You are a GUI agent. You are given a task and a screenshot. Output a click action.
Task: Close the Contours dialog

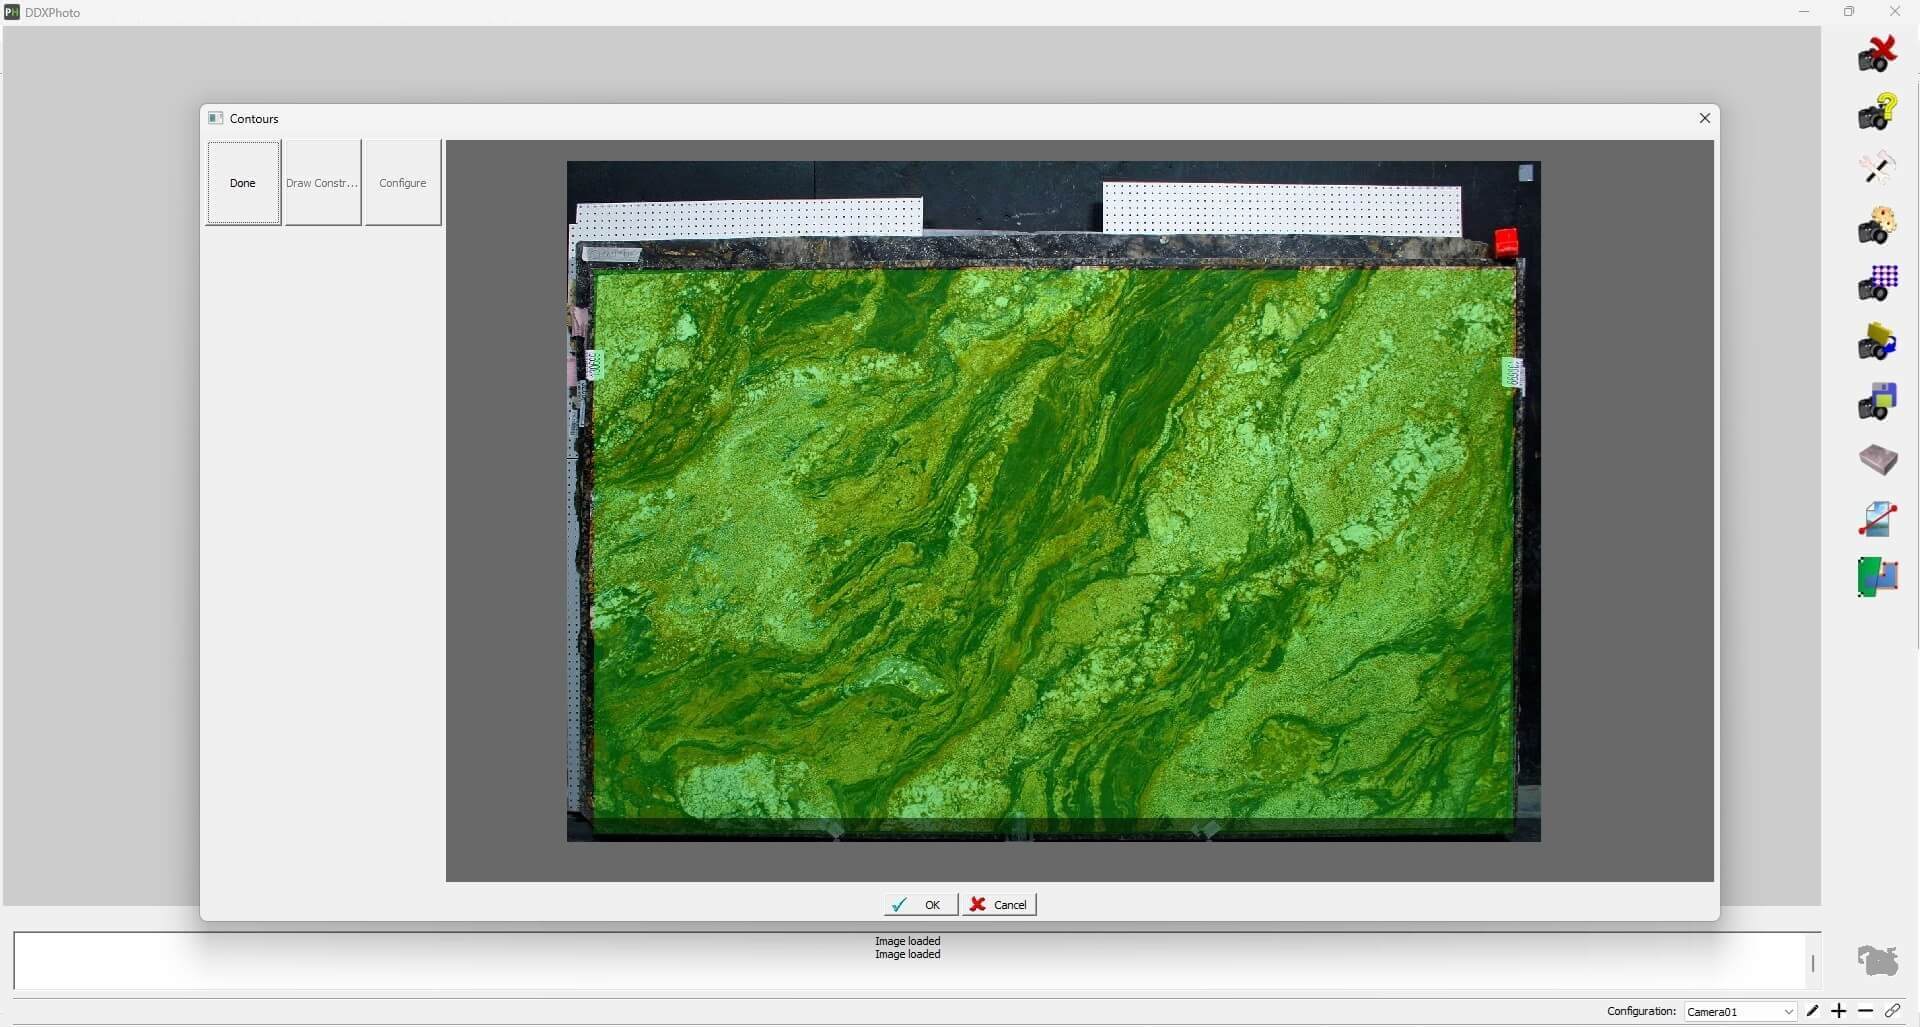click(x=1705, y=118)
